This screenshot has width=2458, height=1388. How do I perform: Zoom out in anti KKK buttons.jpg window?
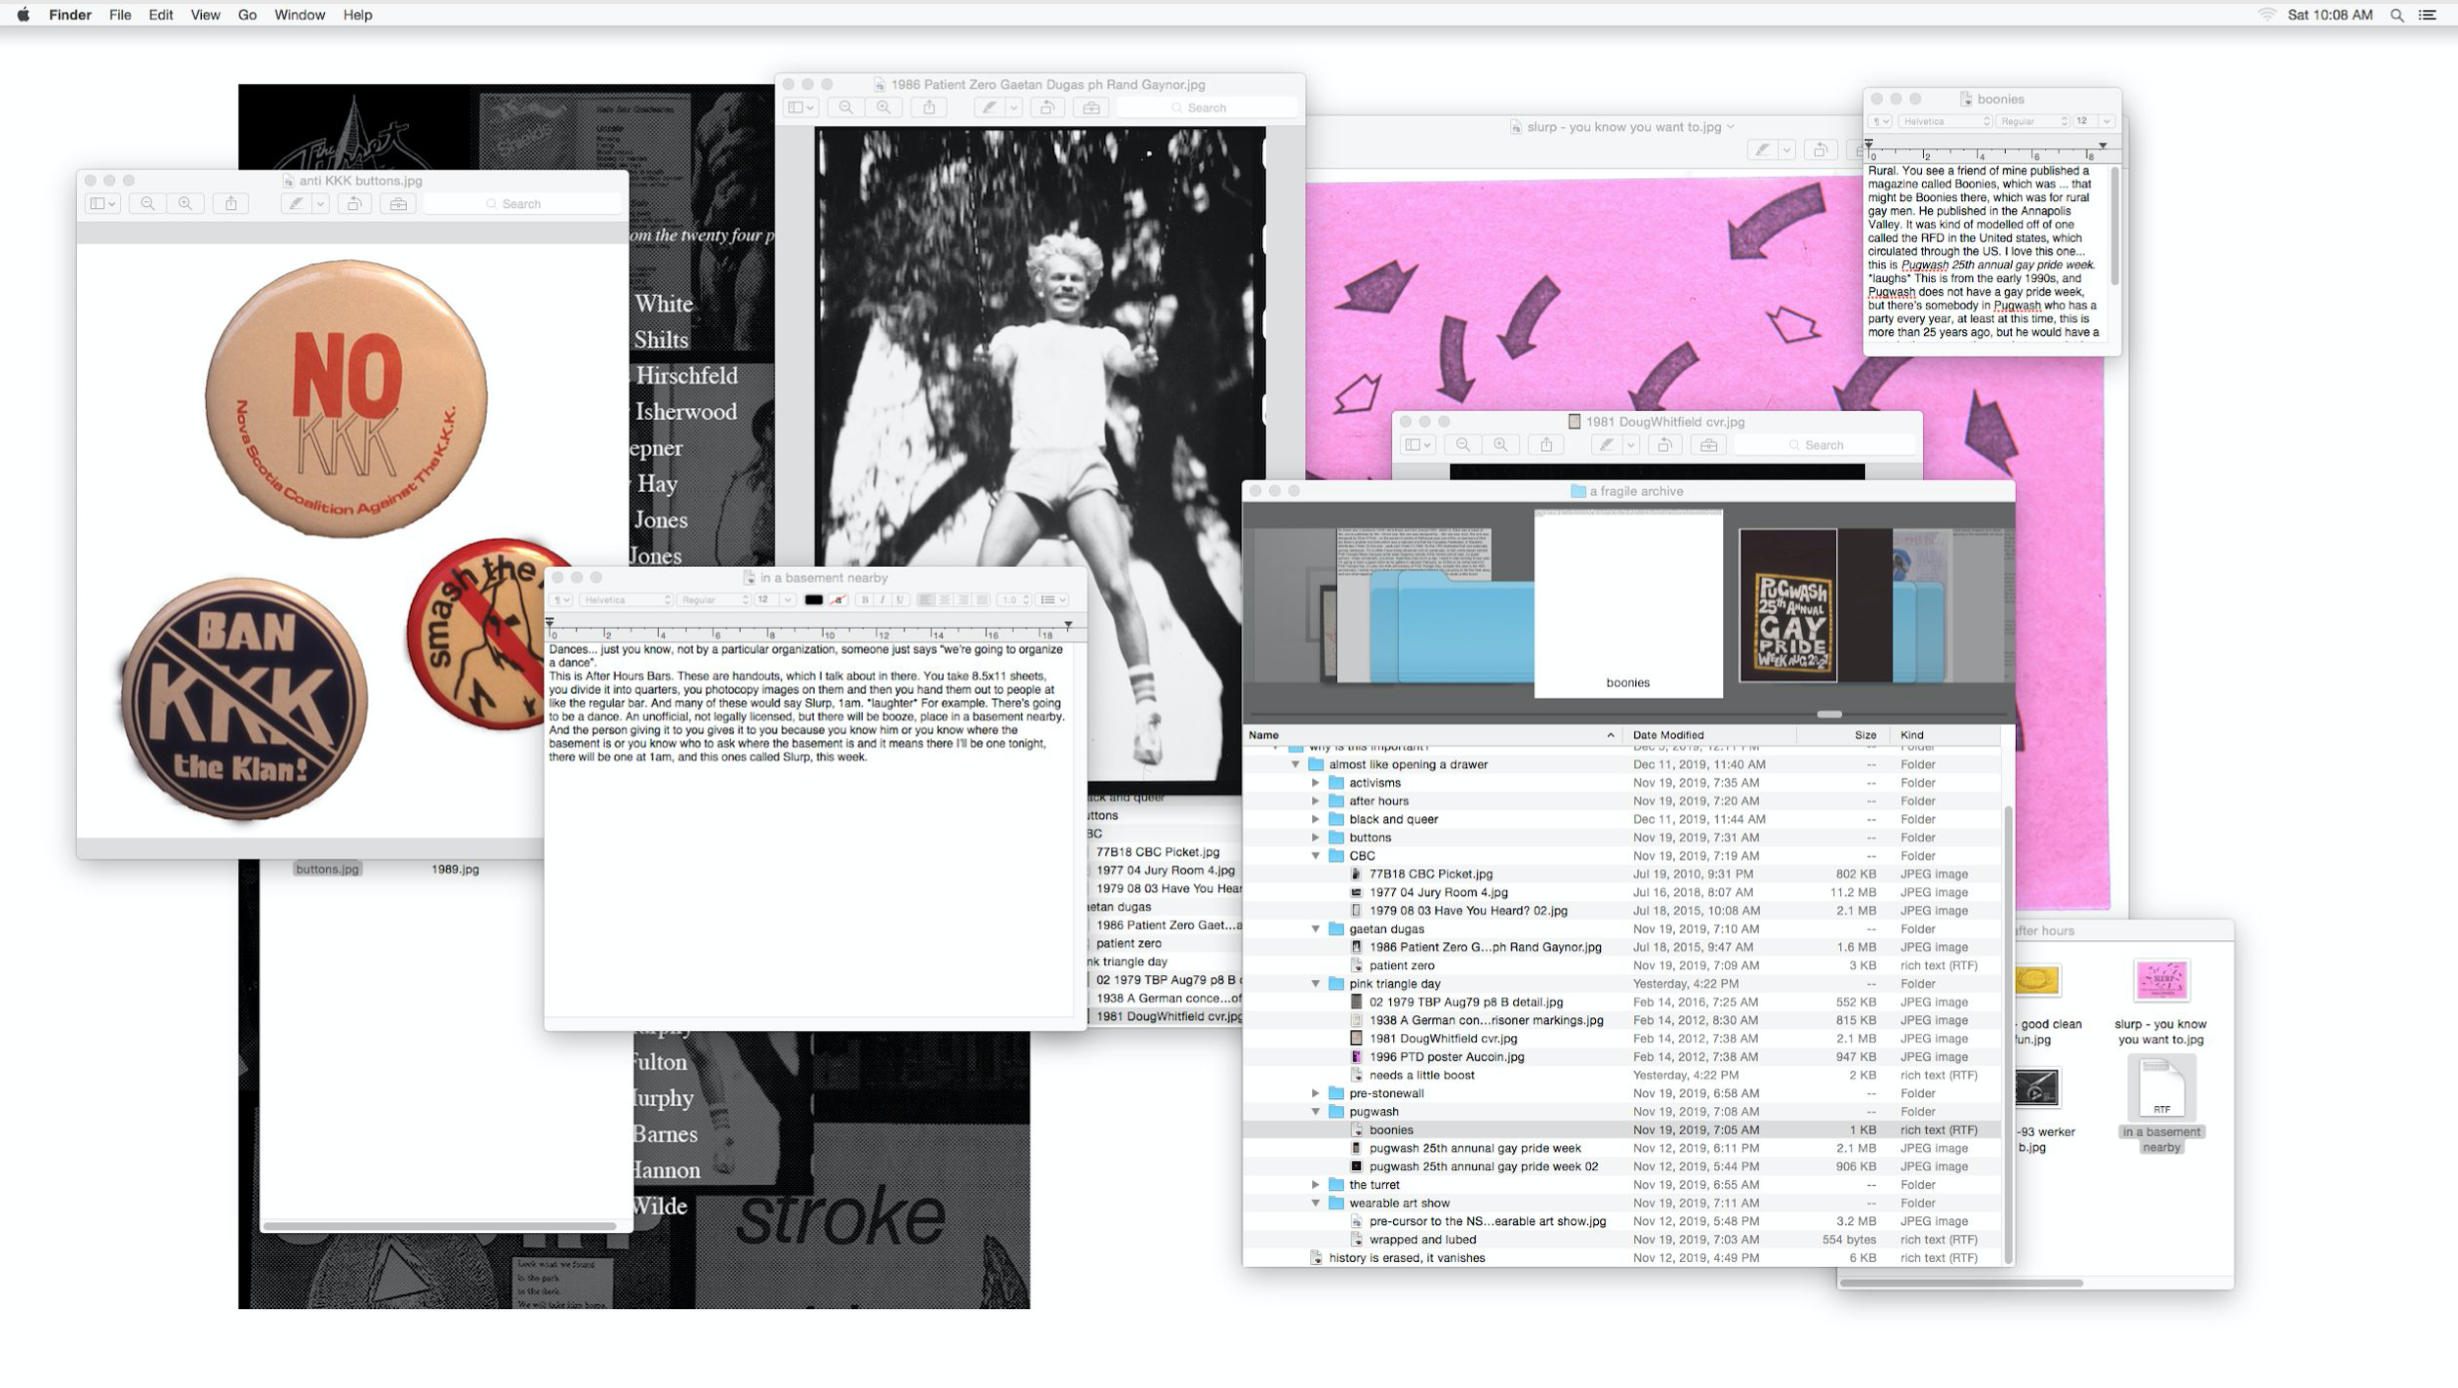(147, 203)
